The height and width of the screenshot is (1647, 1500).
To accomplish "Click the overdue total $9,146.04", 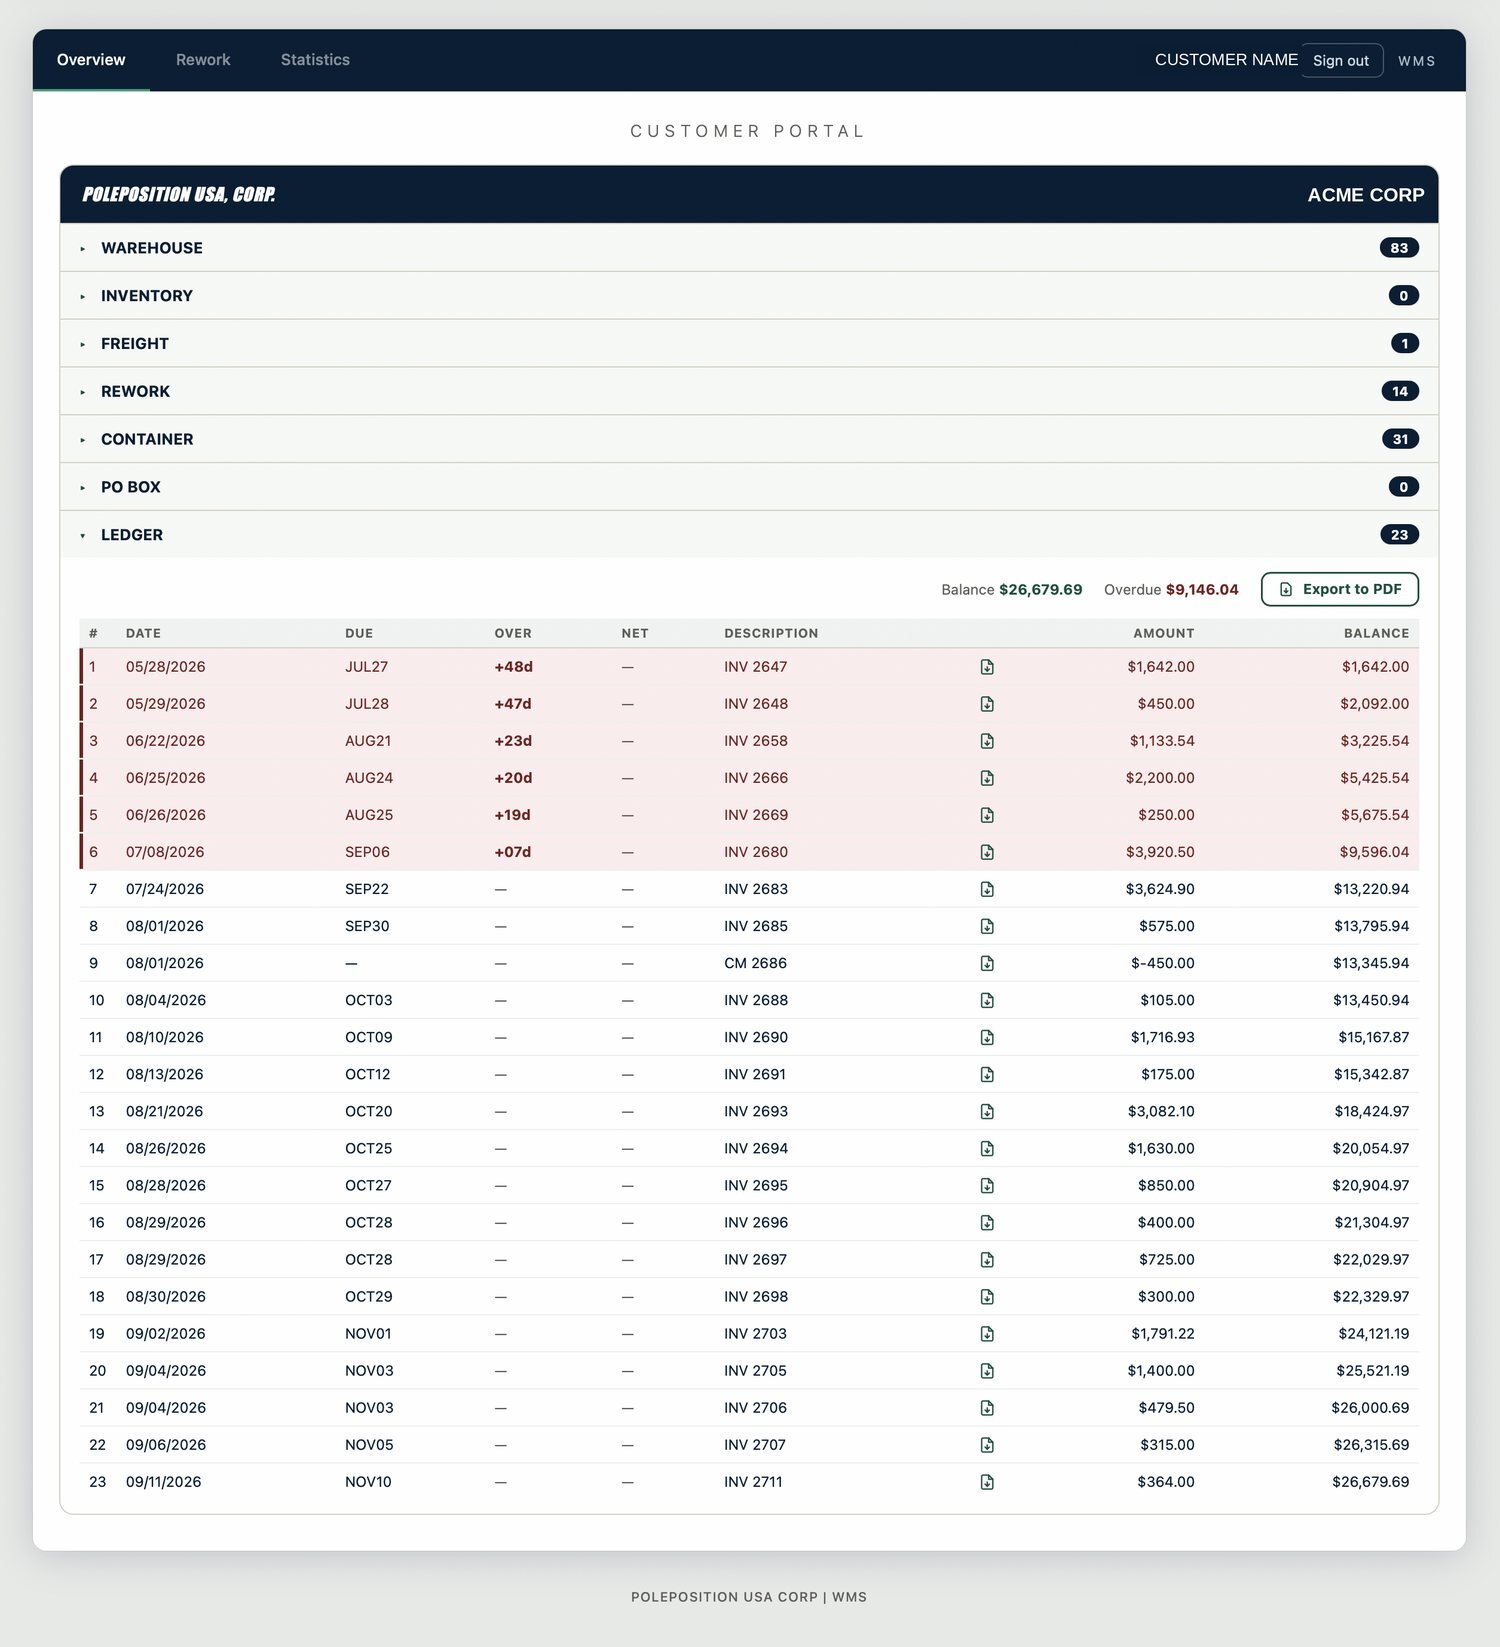I will 1202,589.
